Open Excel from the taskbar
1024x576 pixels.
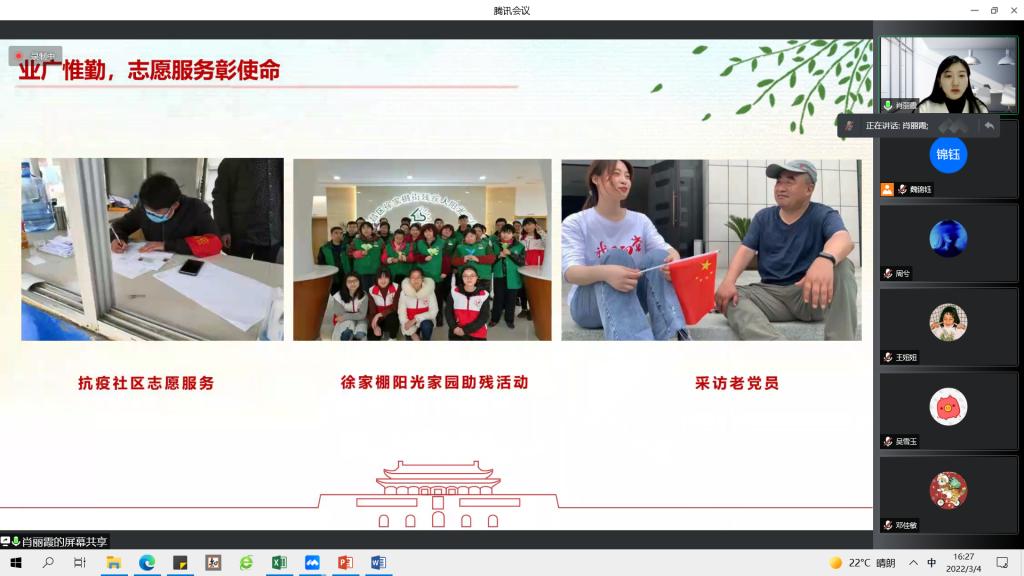point(279,563)
